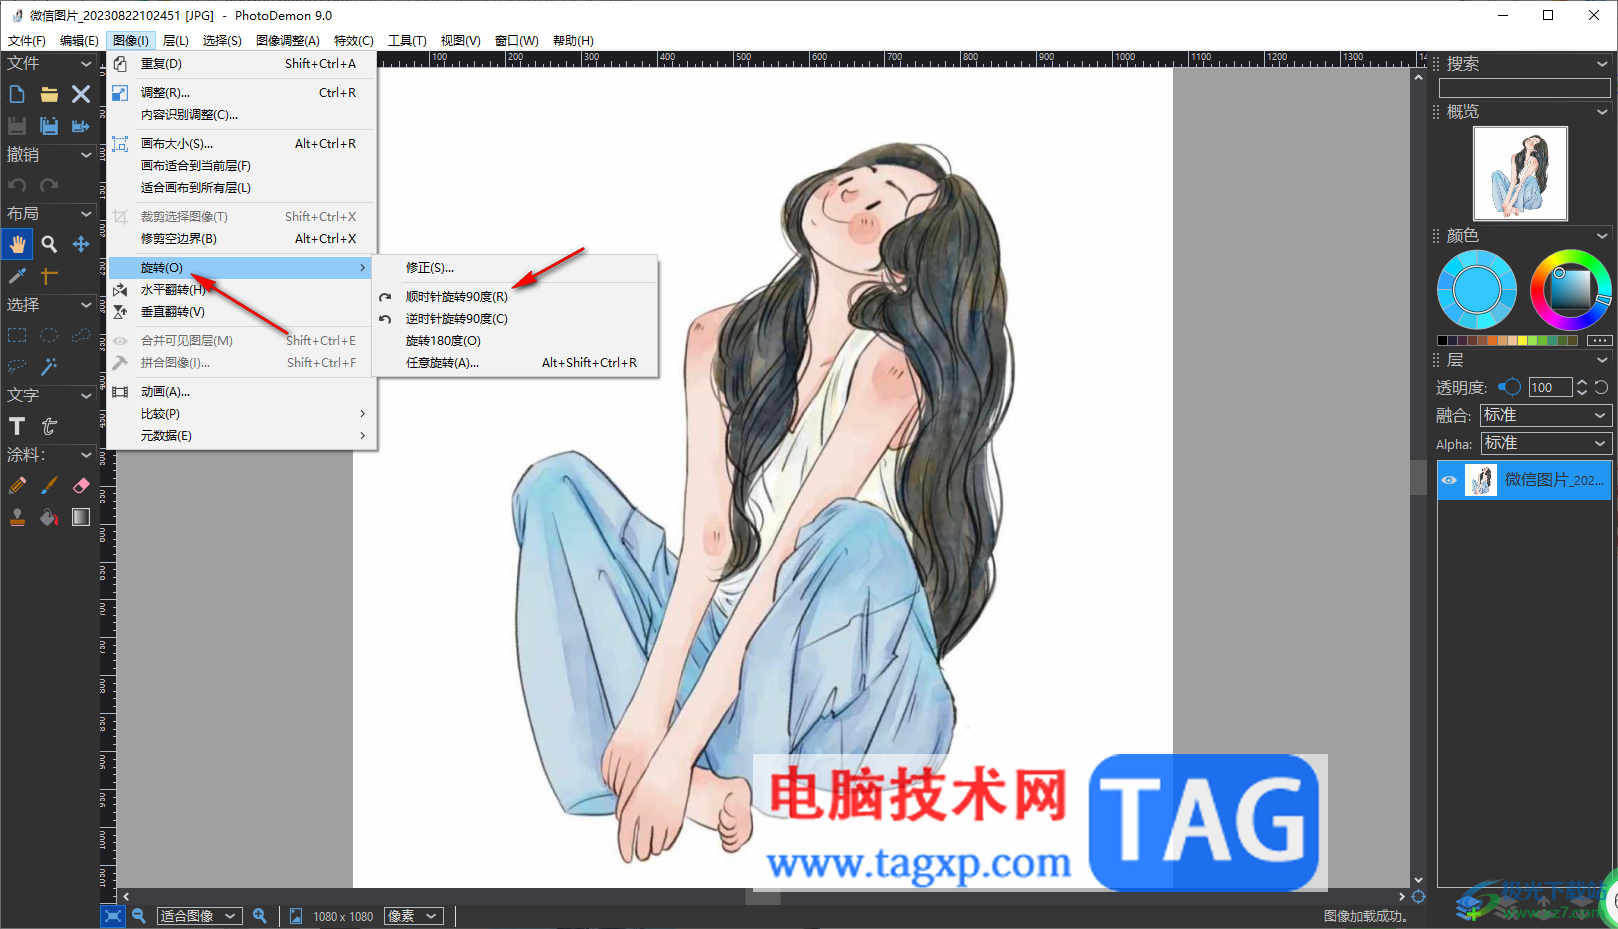Collapse the 层 panel
Screen dimensions: 1618x929
coord(1602,360)
